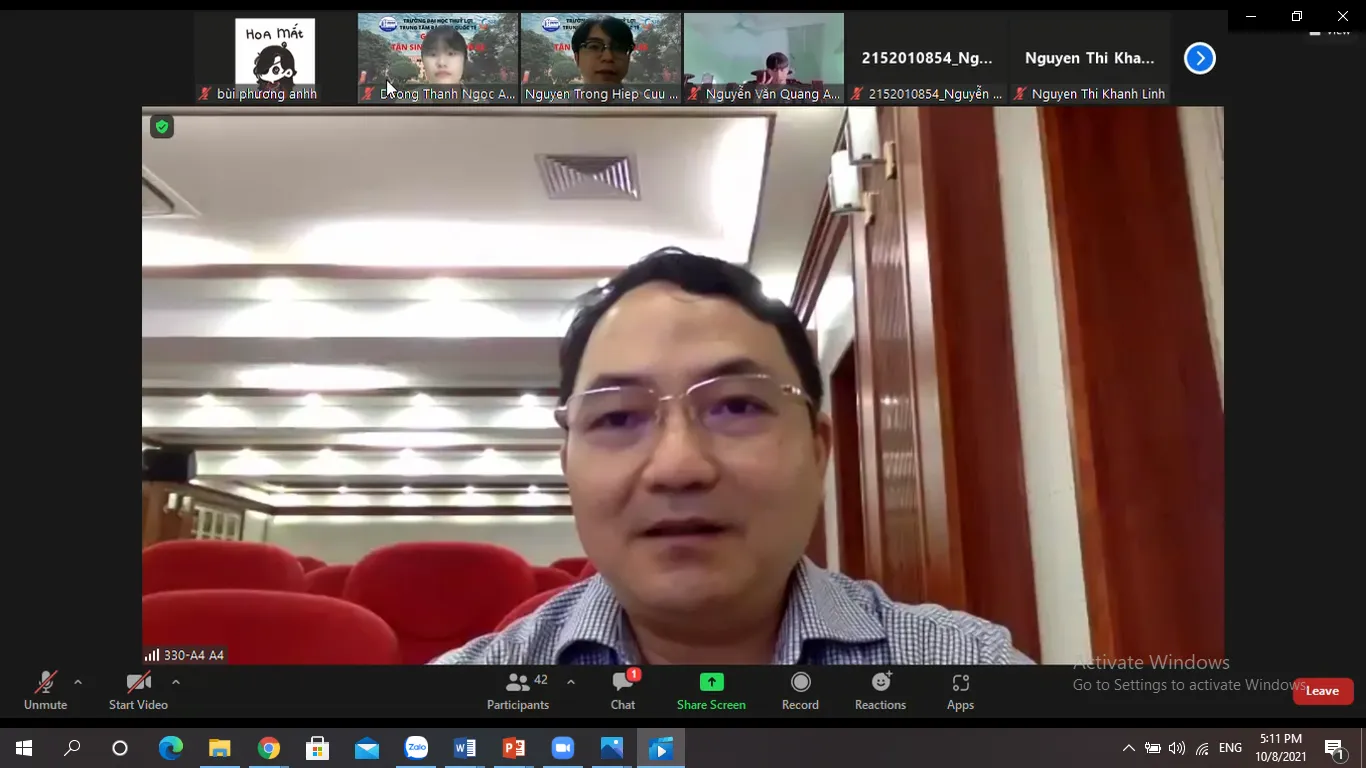Viewport: 1366px width, 768px height.
Task: Open the Zoom Apps panel
Action: (x=960, y=691)
